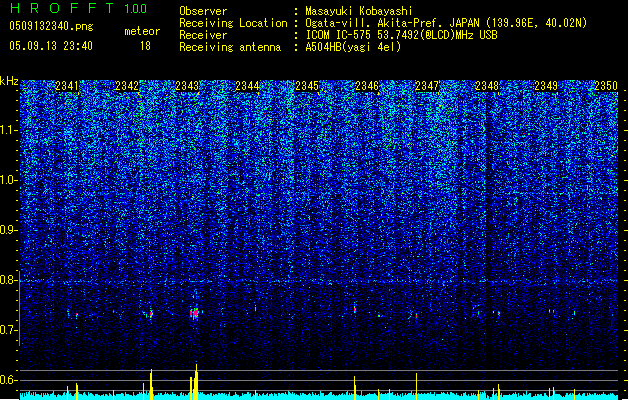Click antenna value A504HB(yagi 4el)
The height and width of the screenshot is (400, 629).
pyautogui.click(x=353, y=47)
